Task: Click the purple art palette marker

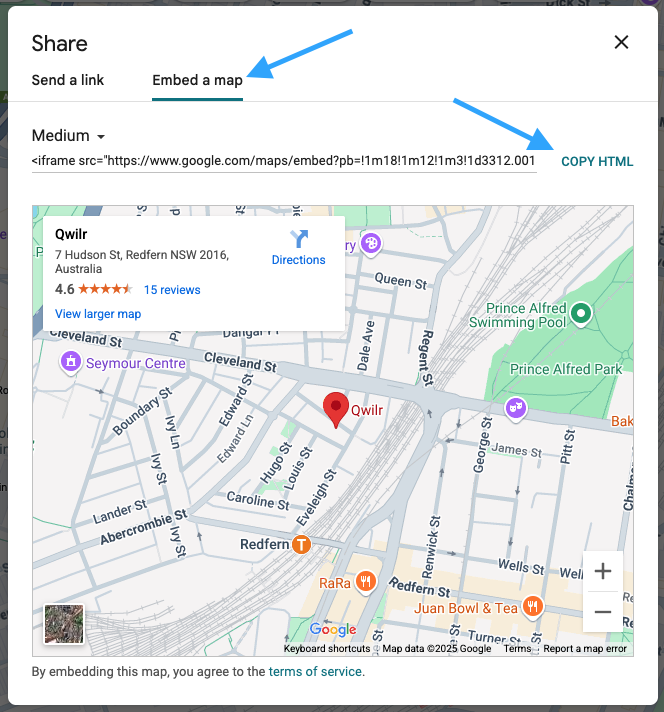Action: [371, 243]
